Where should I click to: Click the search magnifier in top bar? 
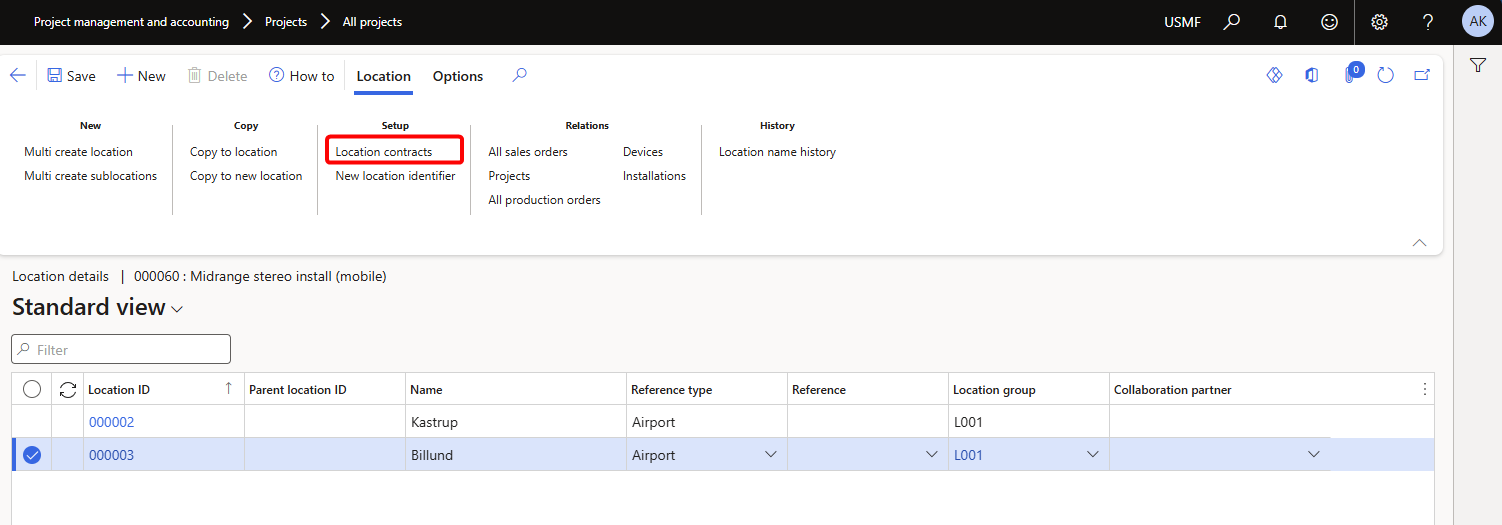click(1232, 22)
